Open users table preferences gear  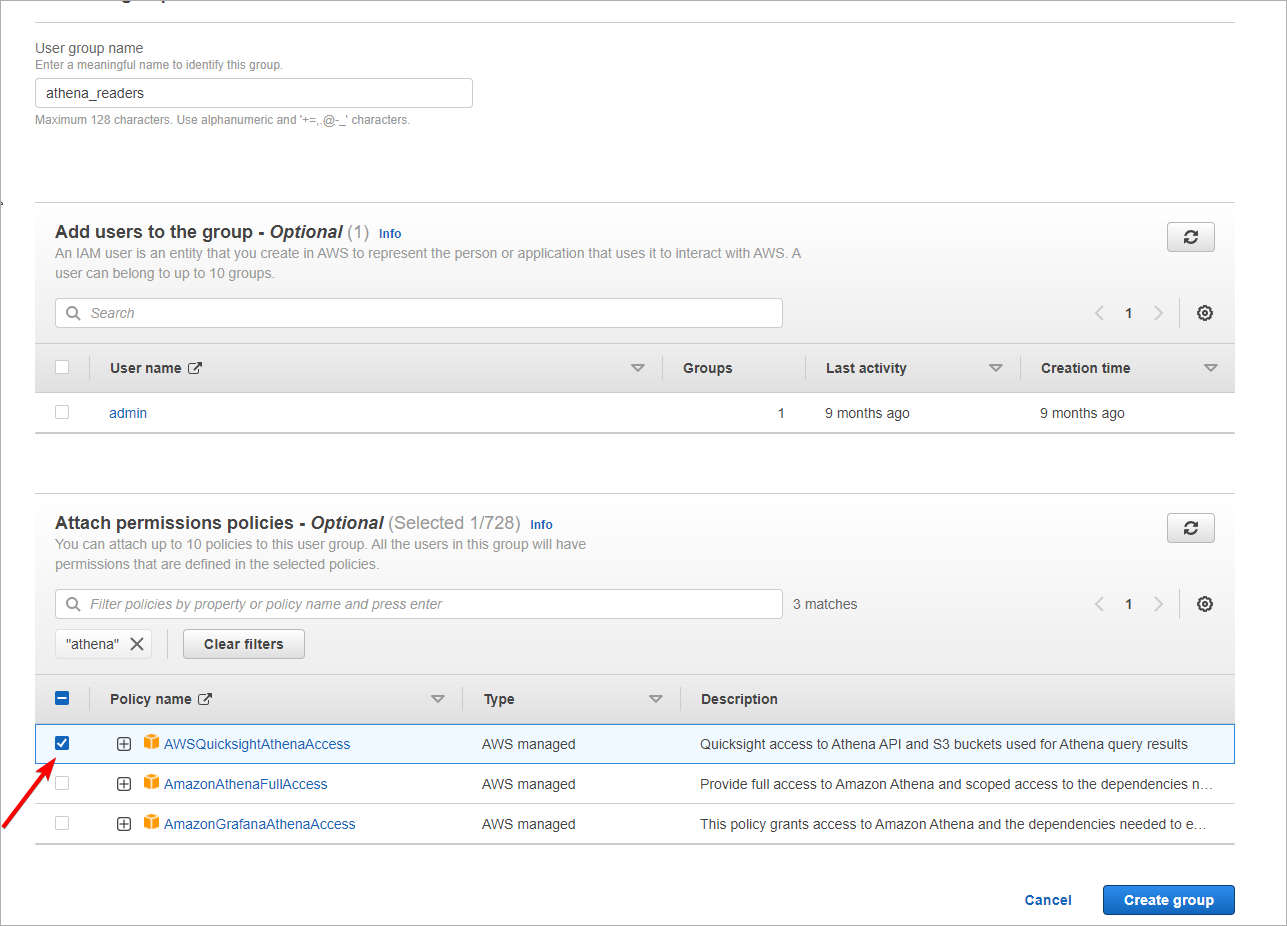[1204, 313]
